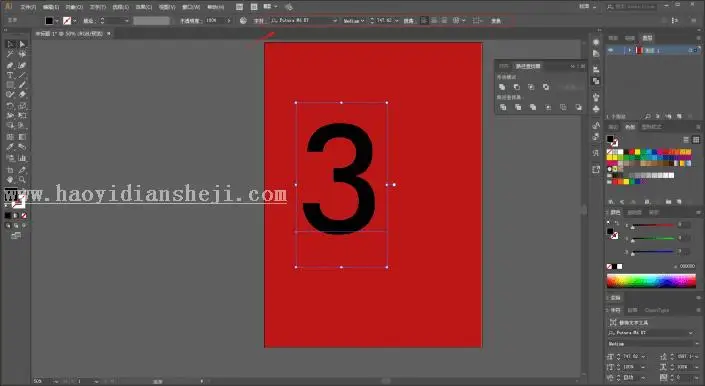Open 变换 link in control bar
The width and height of the screenshot is (705, 386).
tap(495, 21)
